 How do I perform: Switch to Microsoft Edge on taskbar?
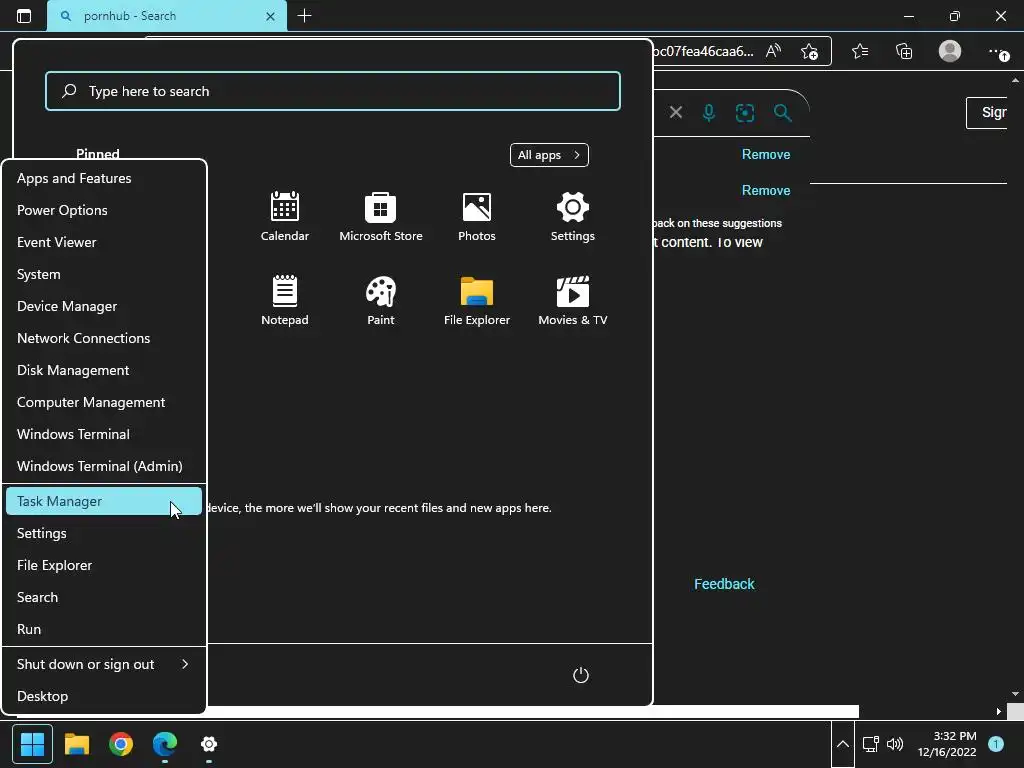point(165,744)
